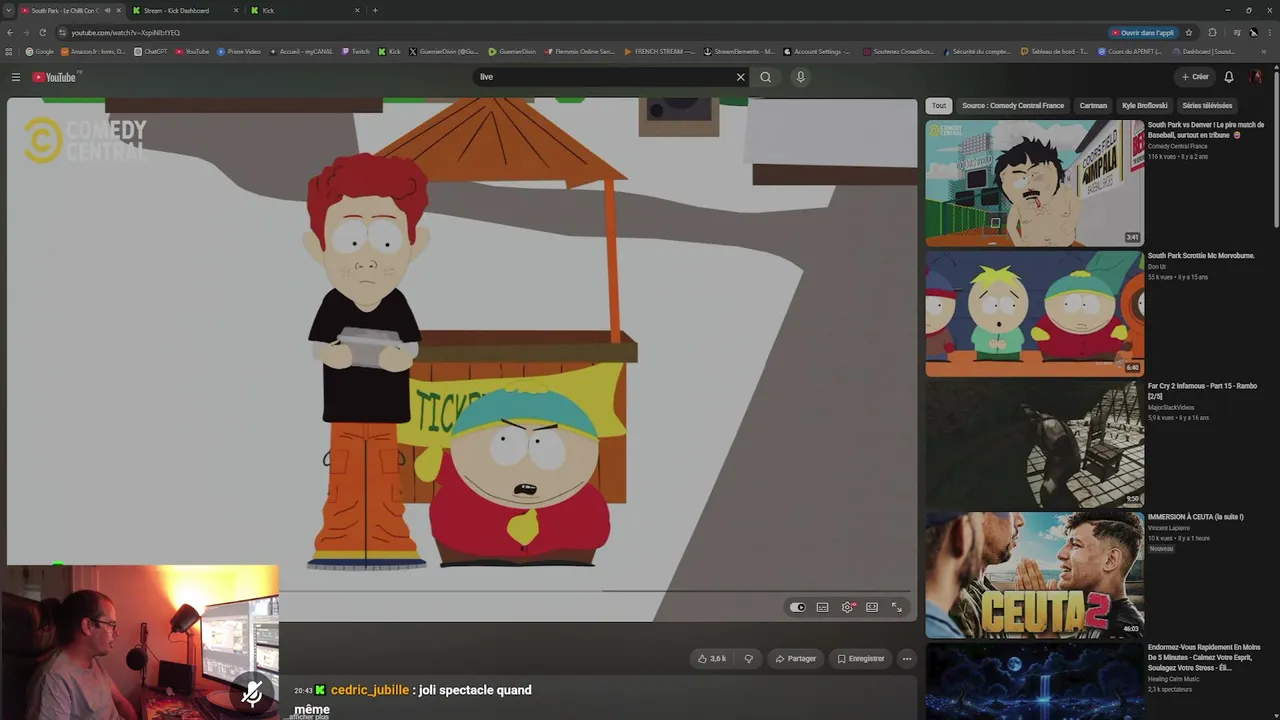Image resolution: width=1280 pixels, height=720 pixels.
Task: Switch to the Kick browser tab
Action: tap(304, 10)
